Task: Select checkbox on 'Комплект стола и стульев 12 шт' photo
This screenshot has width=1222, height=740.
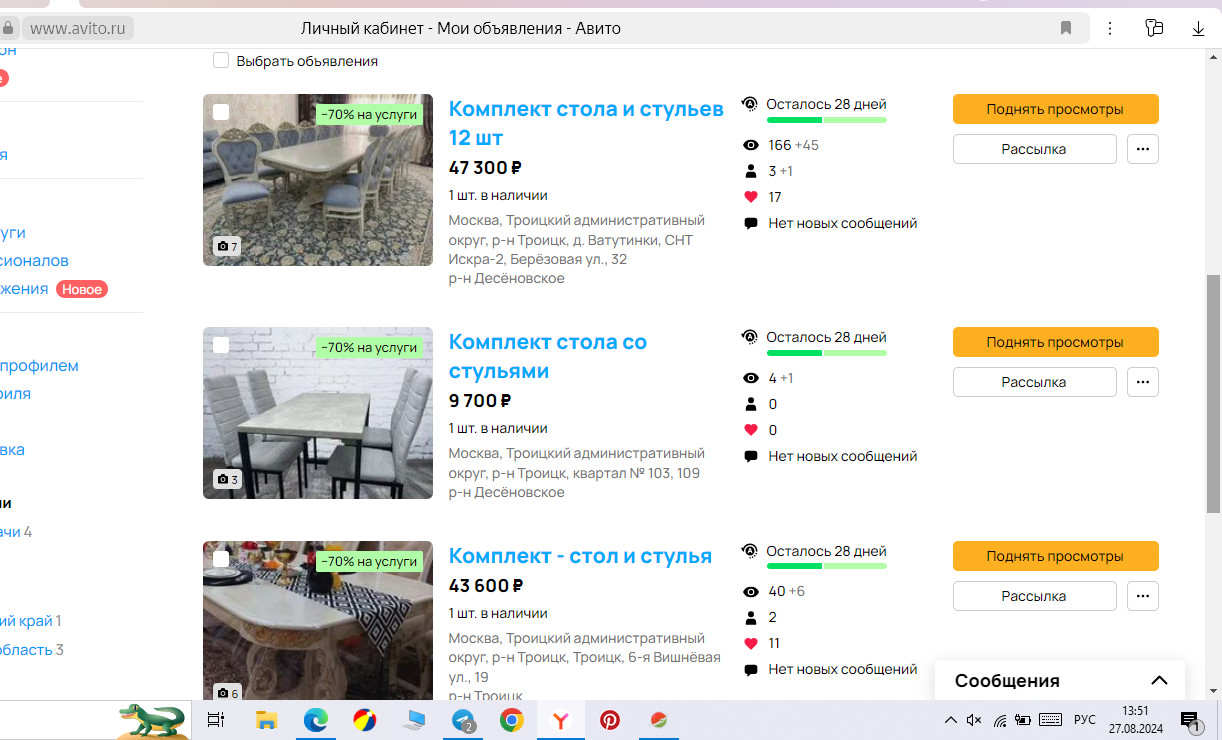Action: [x=221, y=112]
